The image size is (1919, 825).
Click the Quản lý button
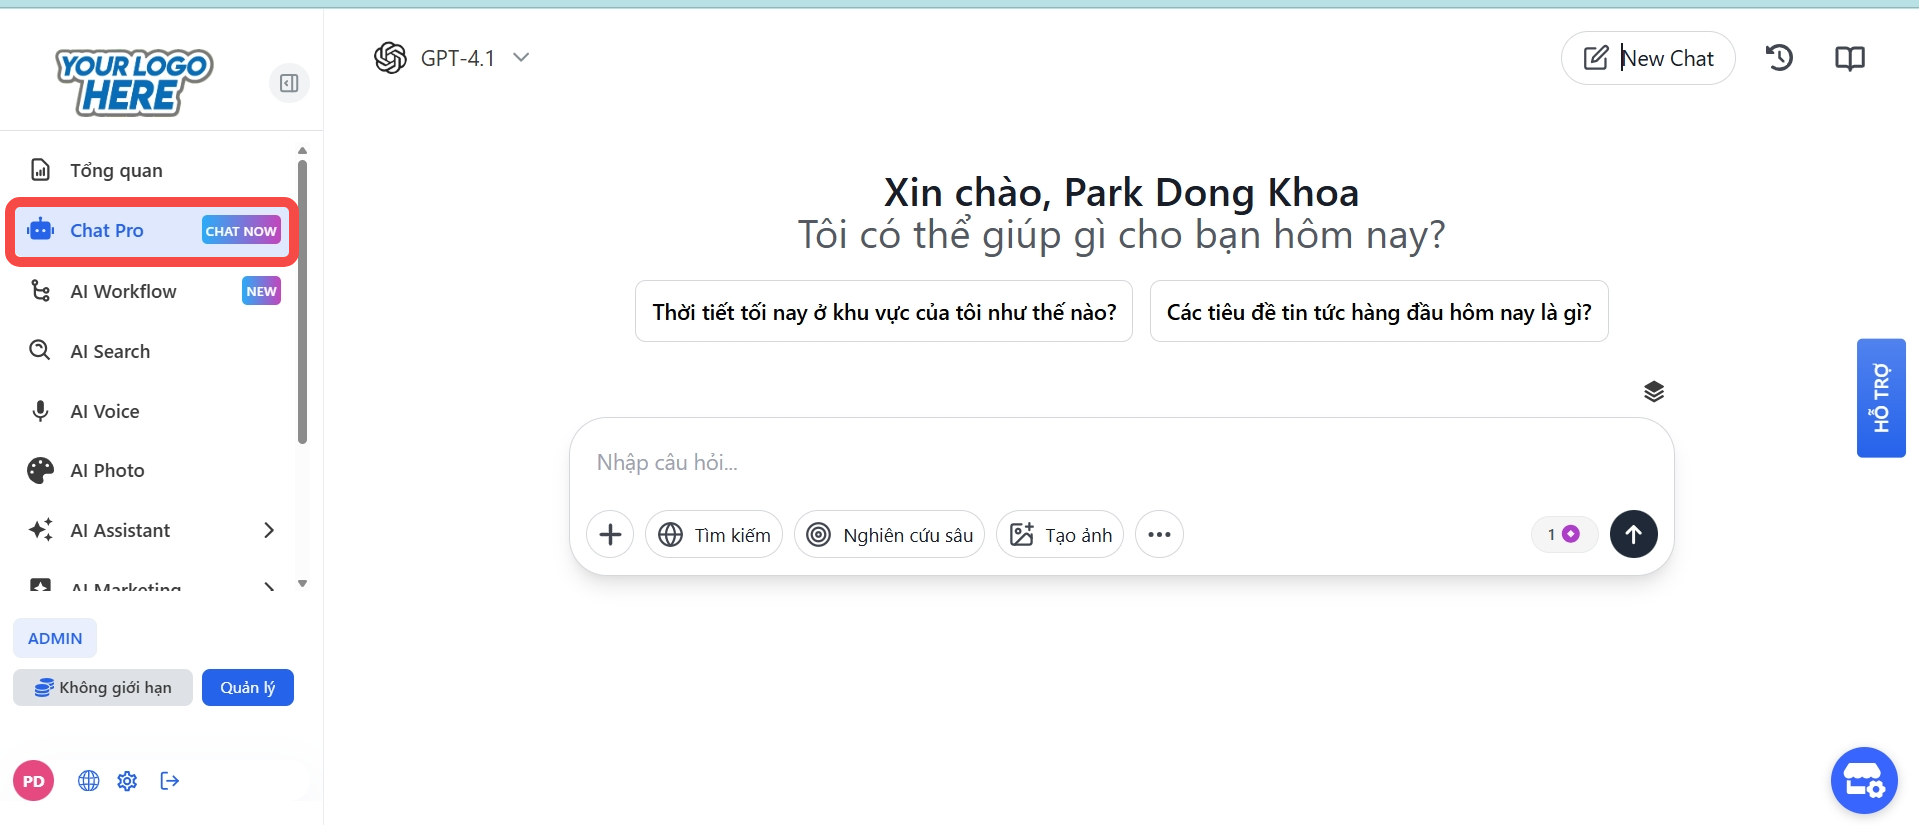pyautogui.click(x=247, y=688)
